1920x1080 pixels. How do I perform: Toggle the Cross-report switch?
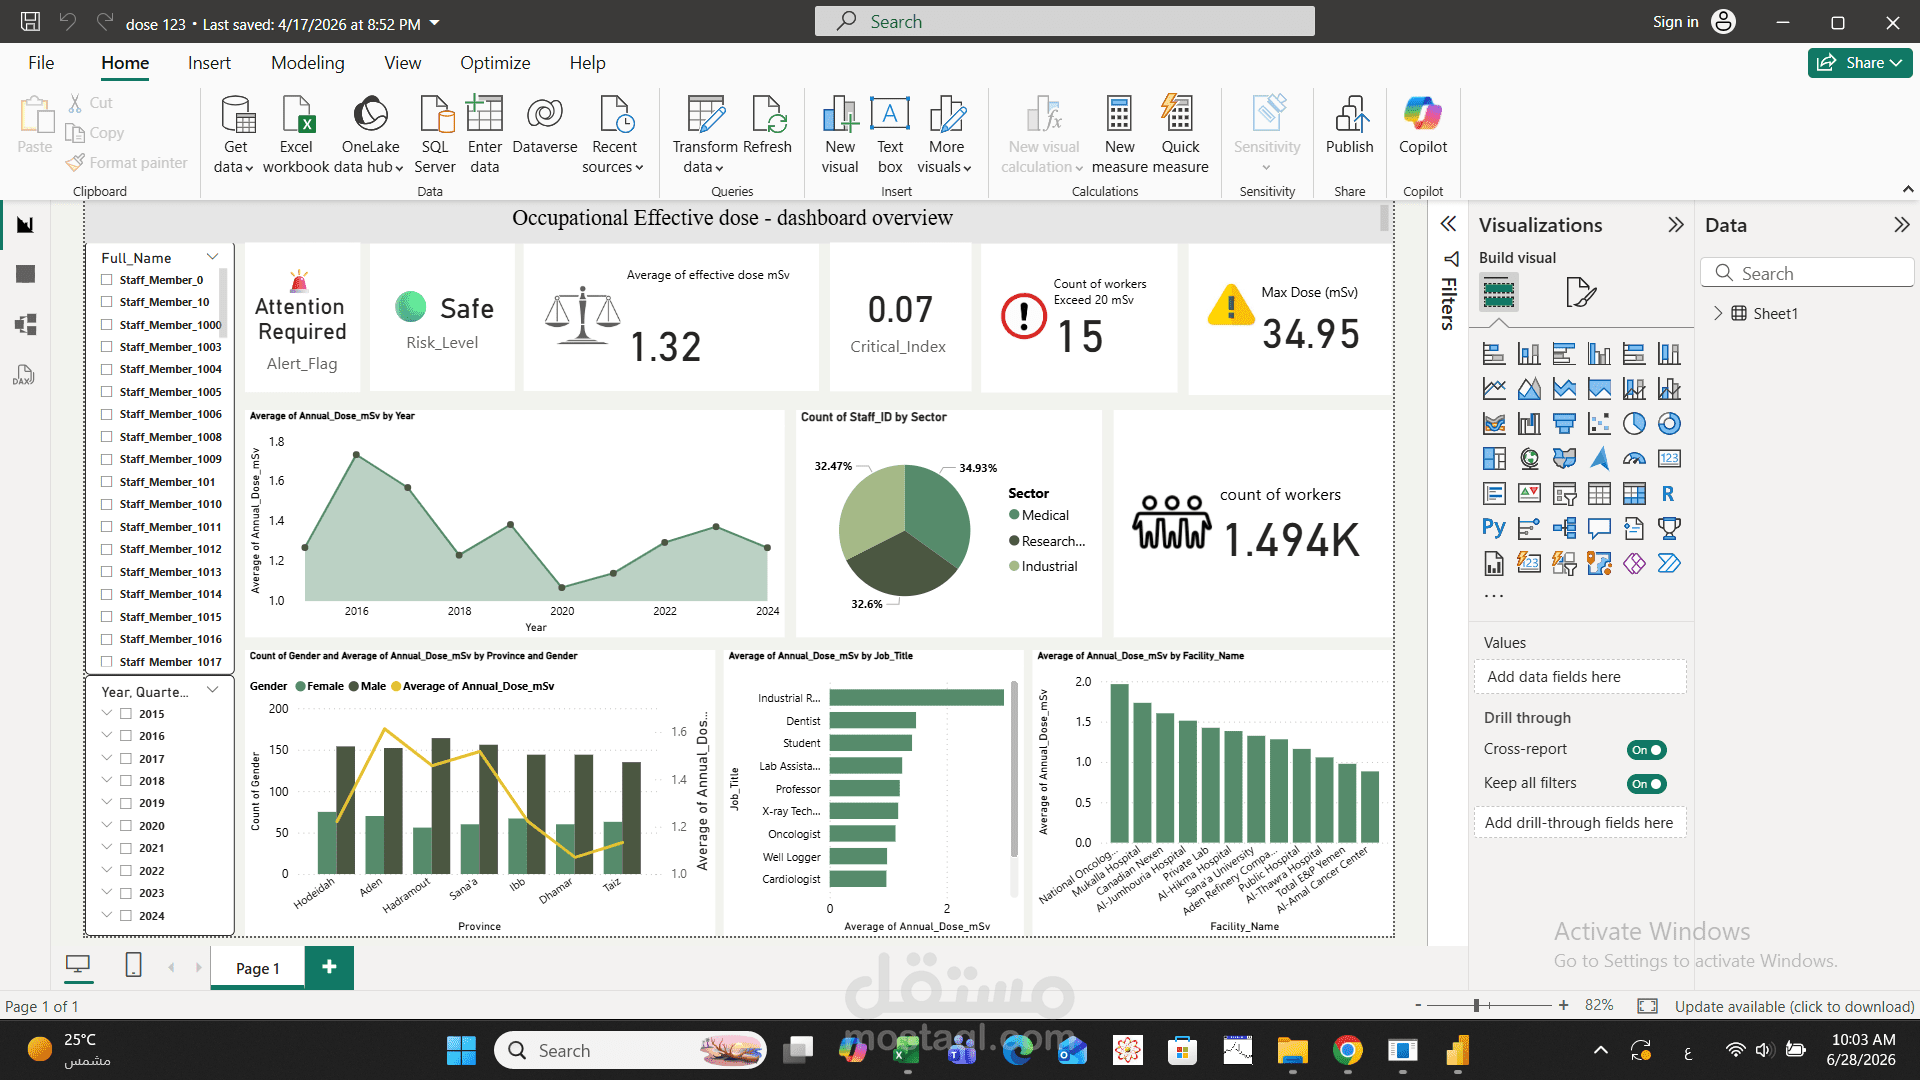pos(1646,750)
